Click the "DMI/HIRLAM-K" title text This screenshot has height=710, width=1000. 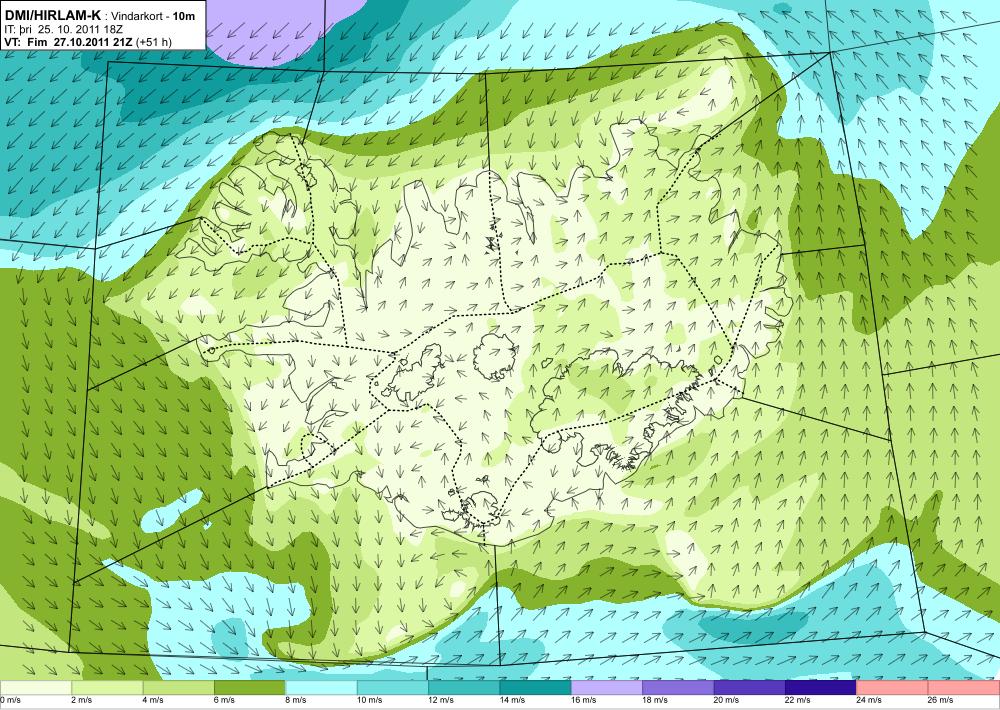pos(52,16)
